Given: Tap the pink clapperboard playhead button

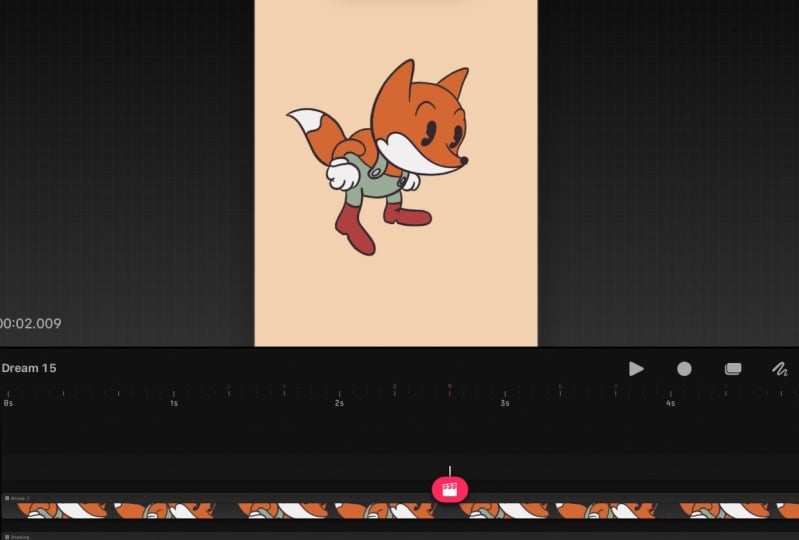Looking at the screenshot, I should (450, 489).
